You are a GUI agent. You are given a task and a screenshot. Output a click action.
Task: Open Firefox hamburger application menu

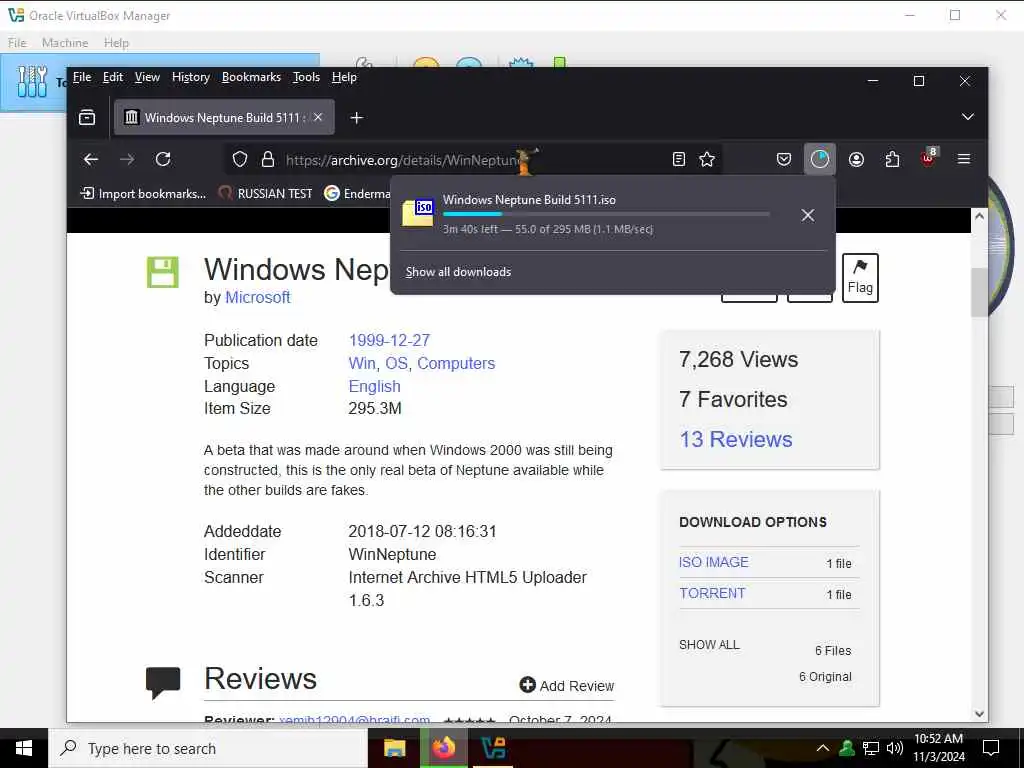pos(963,159)
